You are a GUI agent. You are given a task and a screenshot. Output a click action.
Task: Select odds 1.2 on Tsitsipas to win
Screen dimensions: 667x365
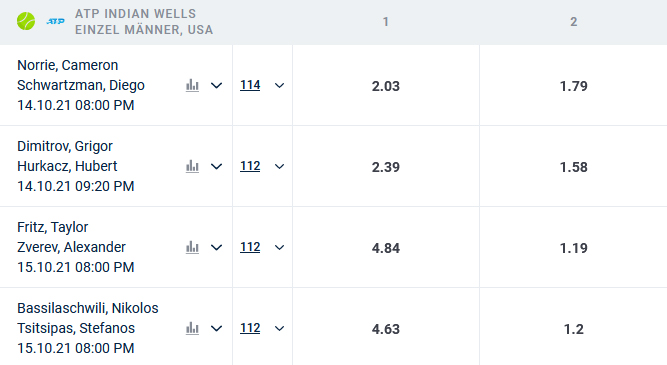tap(573, 329)
